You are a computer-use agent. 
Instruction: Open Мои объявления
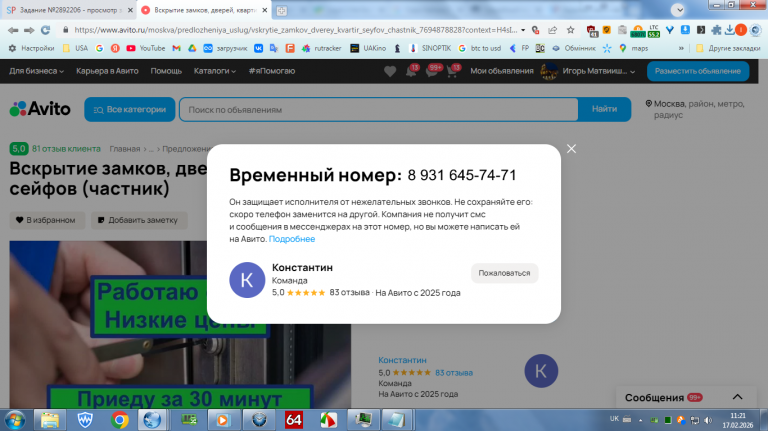point(502,71)
